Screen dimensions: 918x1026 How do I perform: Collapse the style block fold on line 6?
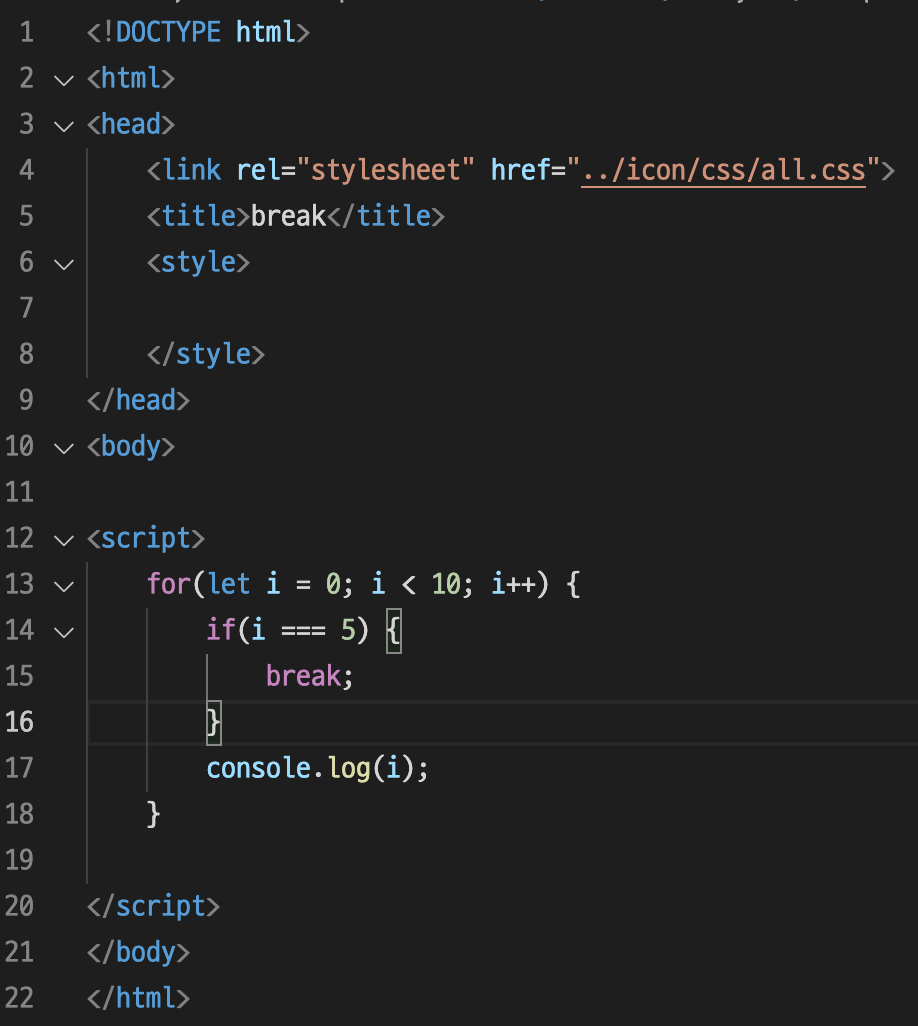(x=63, y=264)
